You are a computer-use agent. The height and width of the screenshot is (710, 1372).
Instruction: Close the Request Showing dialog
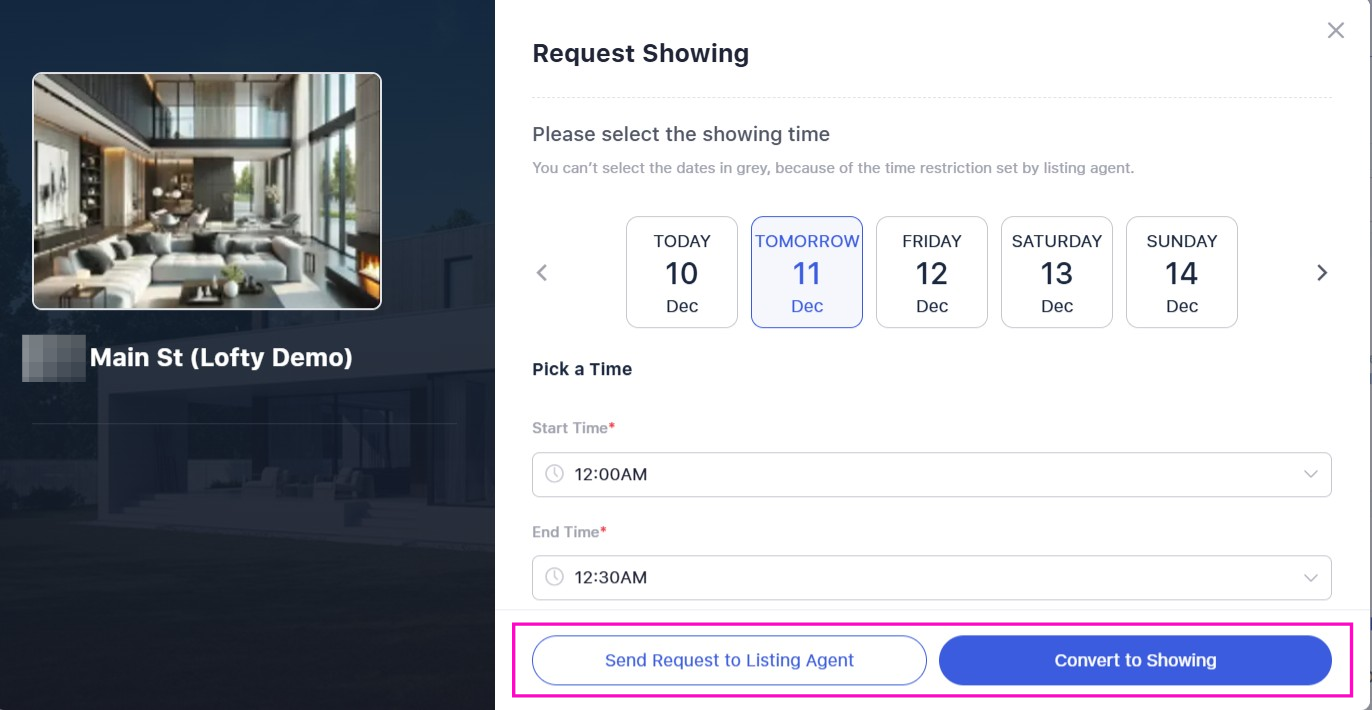[1335, 31]
